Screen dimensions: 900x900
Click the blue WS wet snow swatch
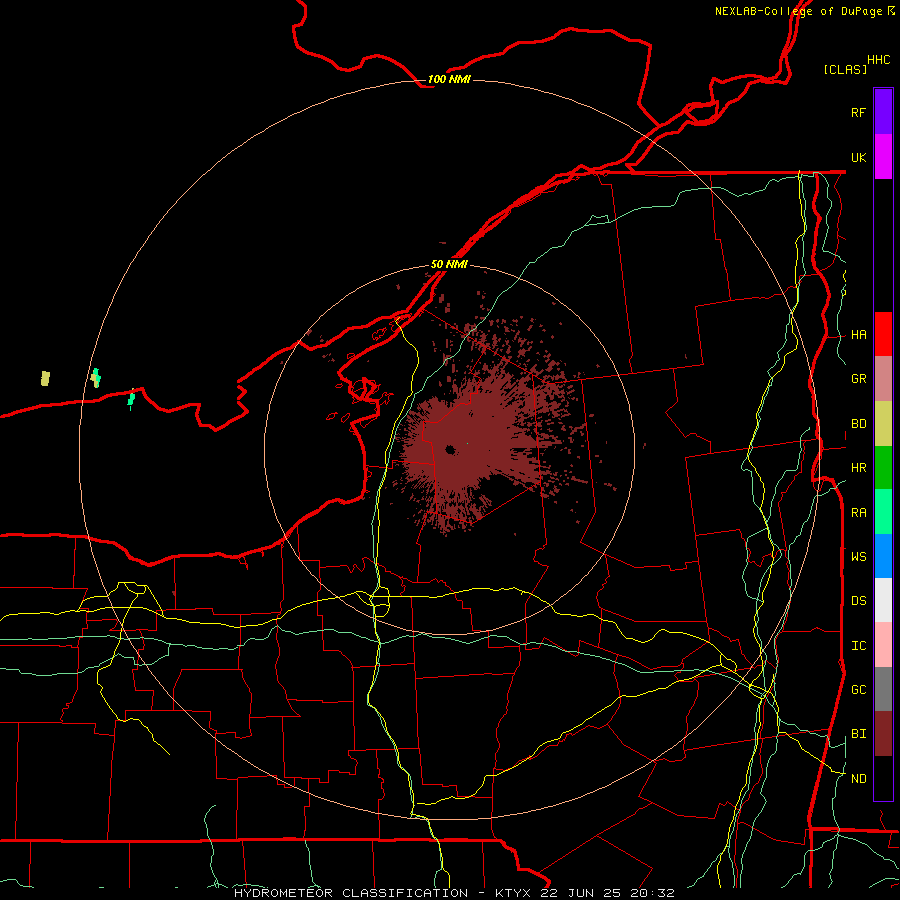tap(883, 556)
